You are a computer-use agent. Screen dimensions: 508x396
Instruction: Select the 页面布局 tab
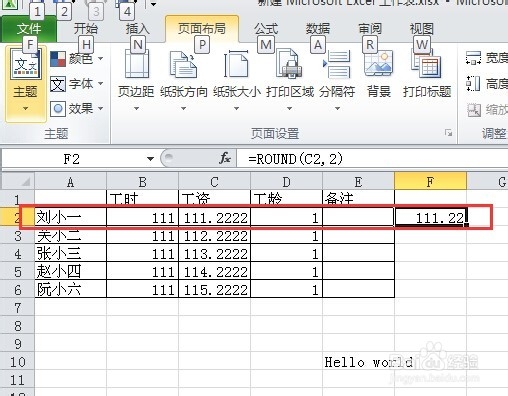202,29
